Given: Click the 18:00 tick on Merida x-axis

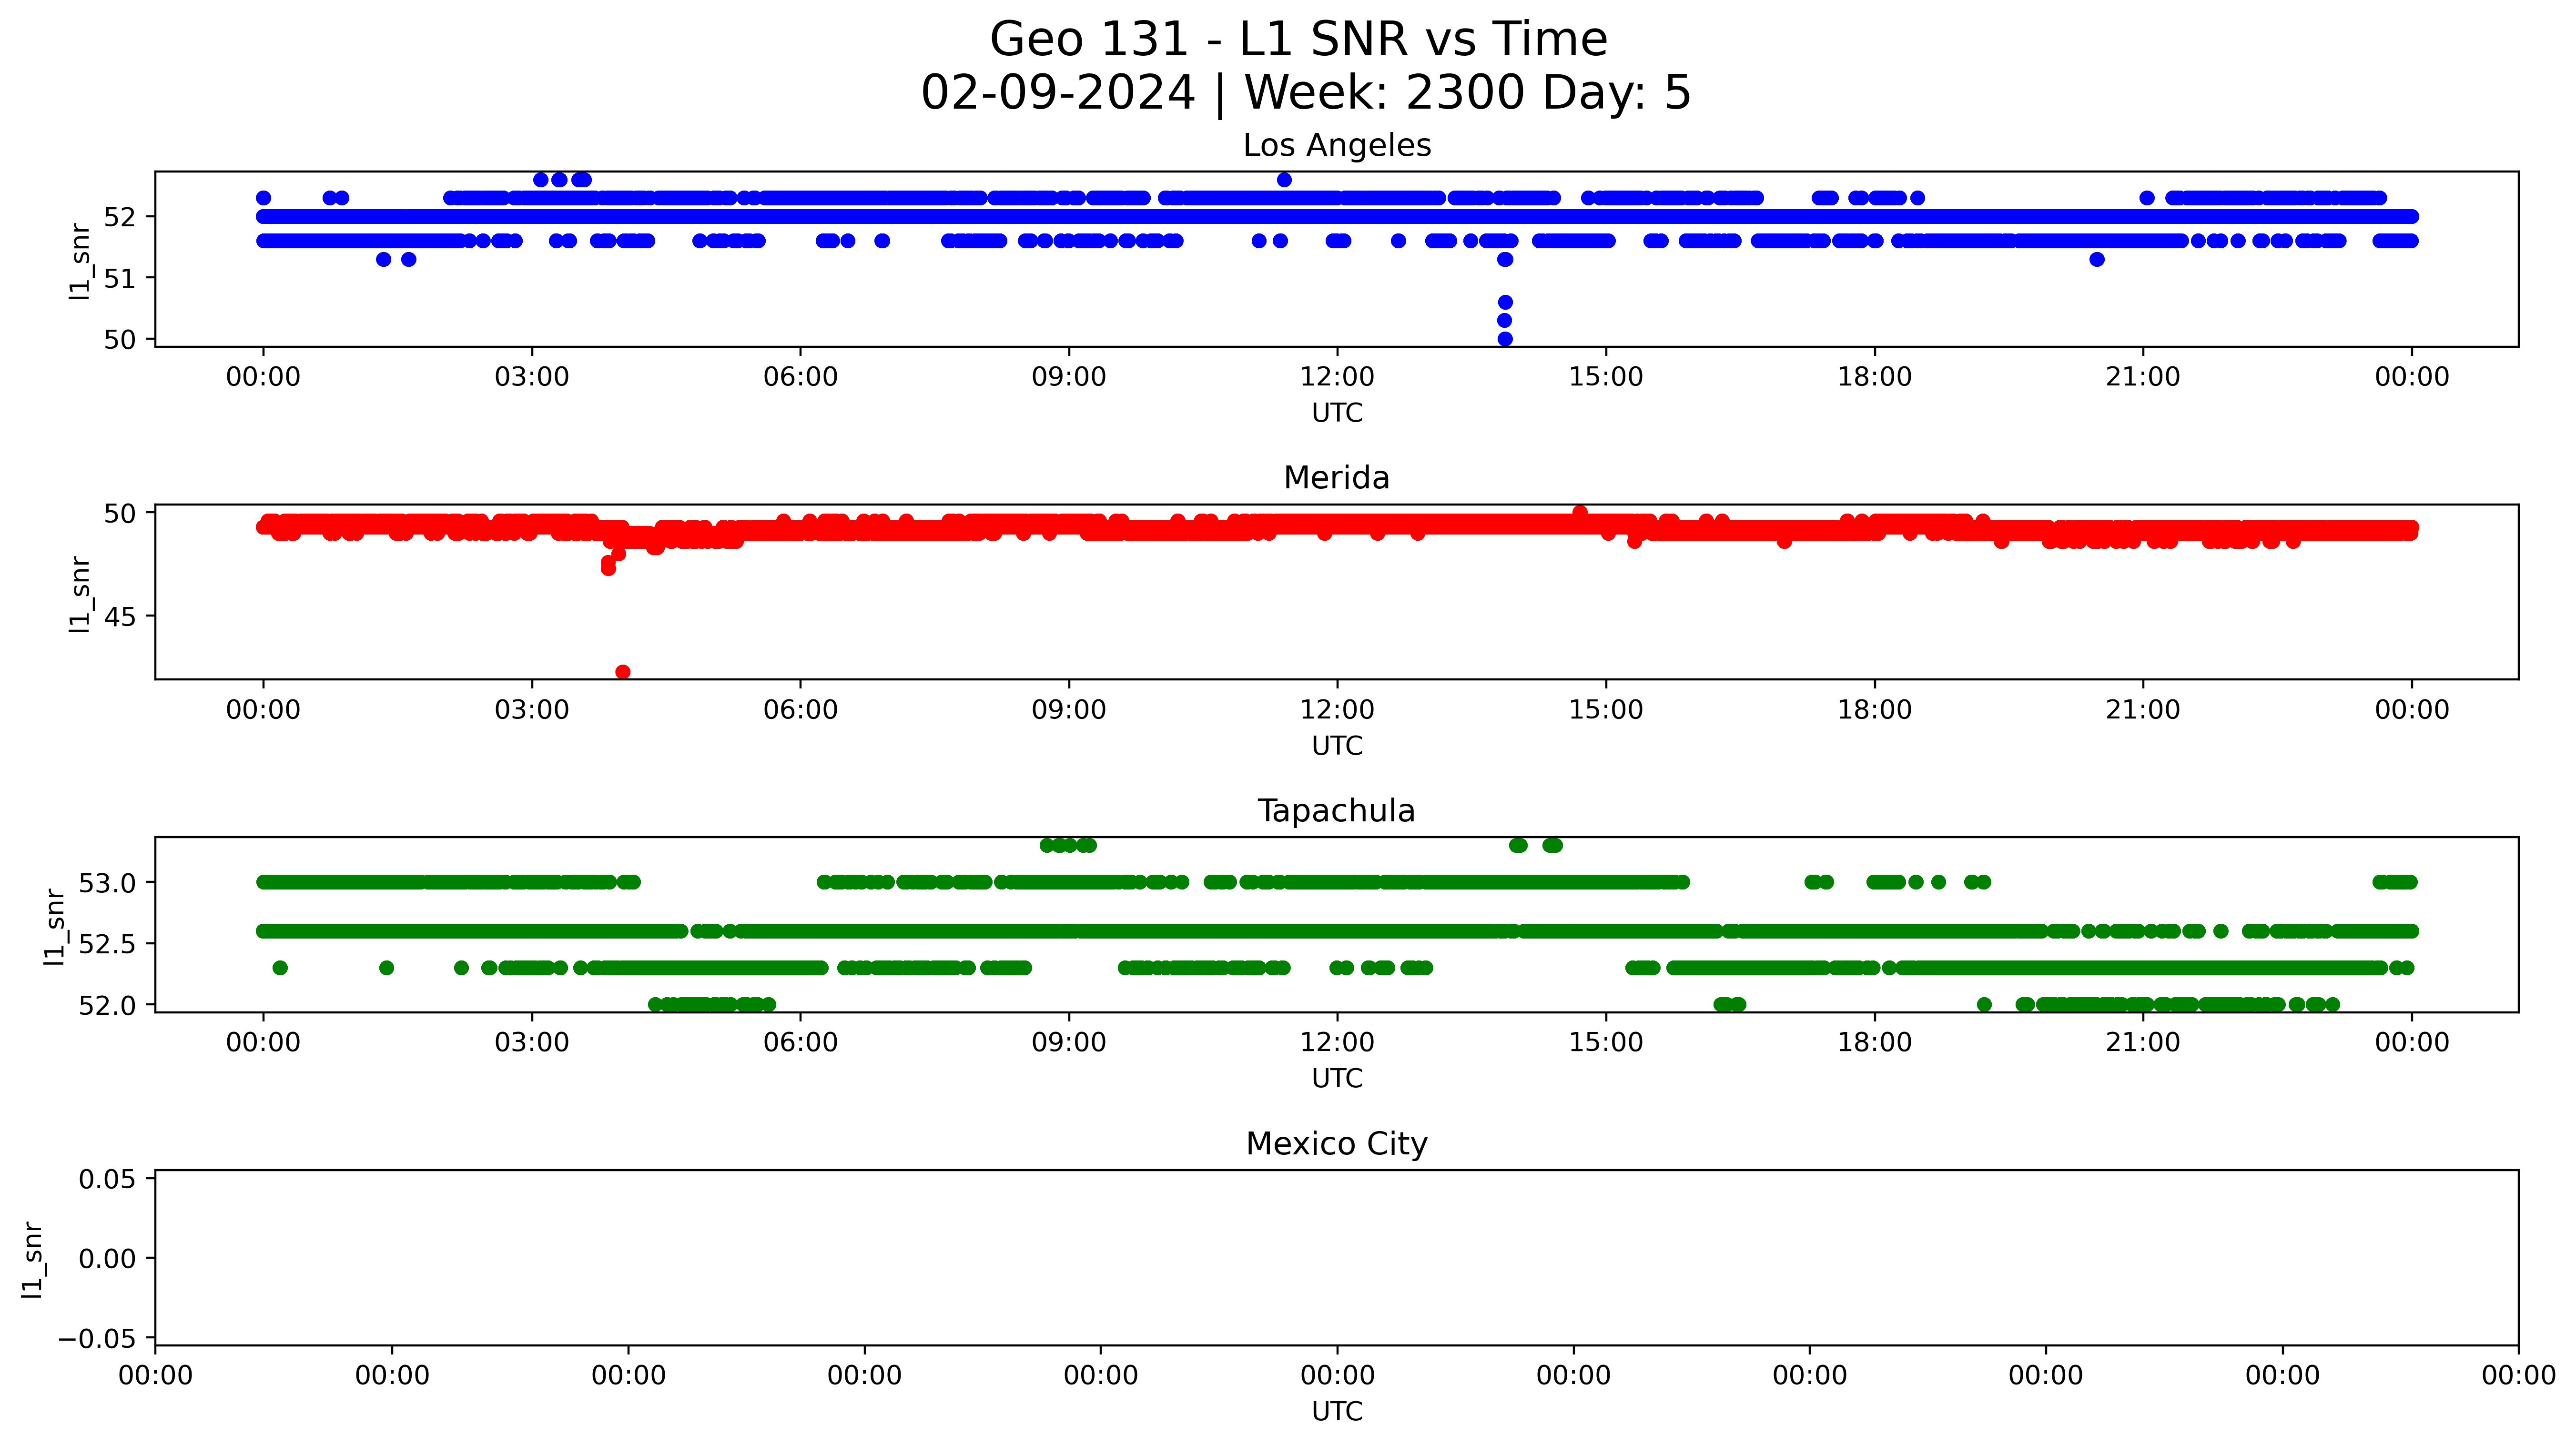Looking at the screenshot, I should coord(1874,710).
